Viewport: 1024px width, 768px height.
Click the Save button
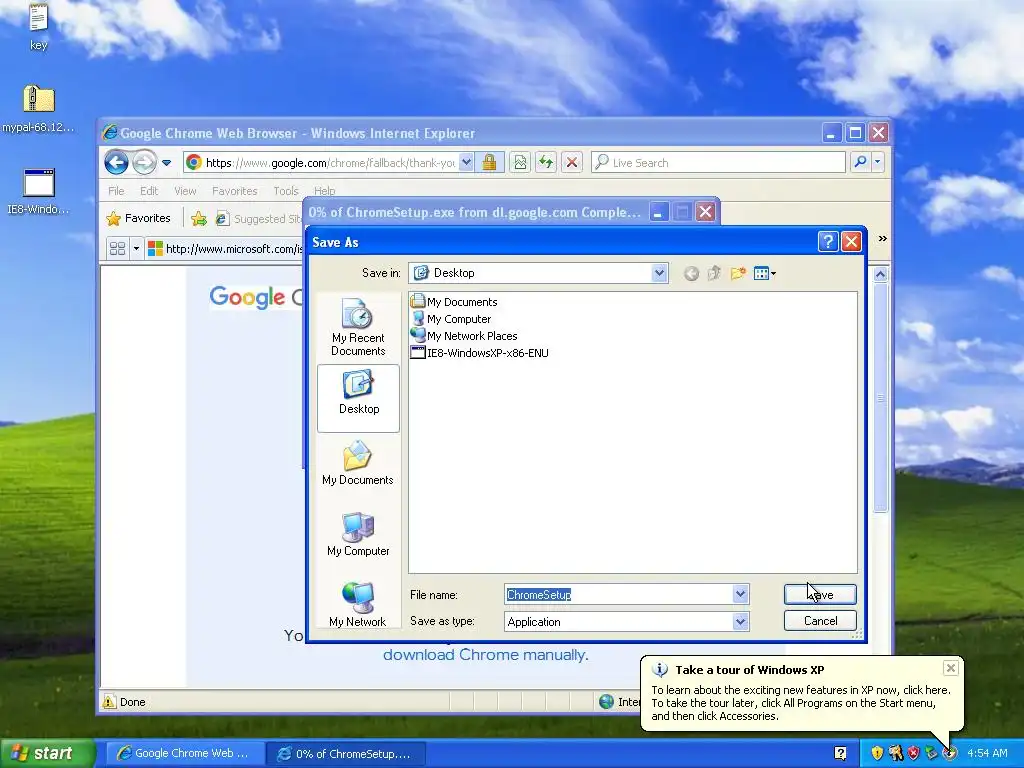820,594
